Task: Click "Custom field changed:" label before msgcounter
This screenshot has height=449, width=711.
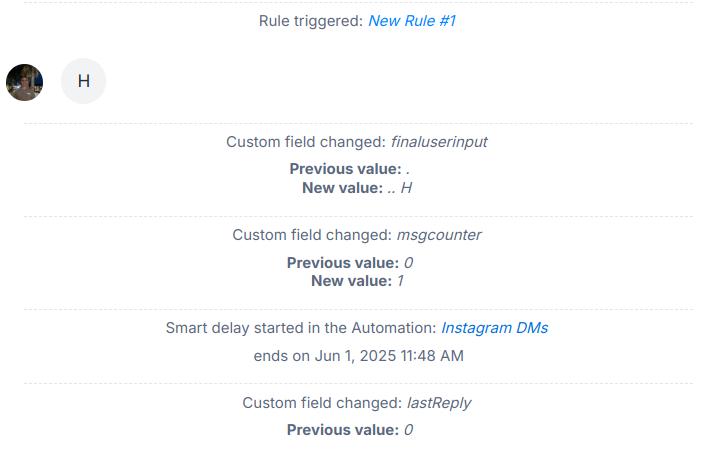Action: (x=312, y=235)
